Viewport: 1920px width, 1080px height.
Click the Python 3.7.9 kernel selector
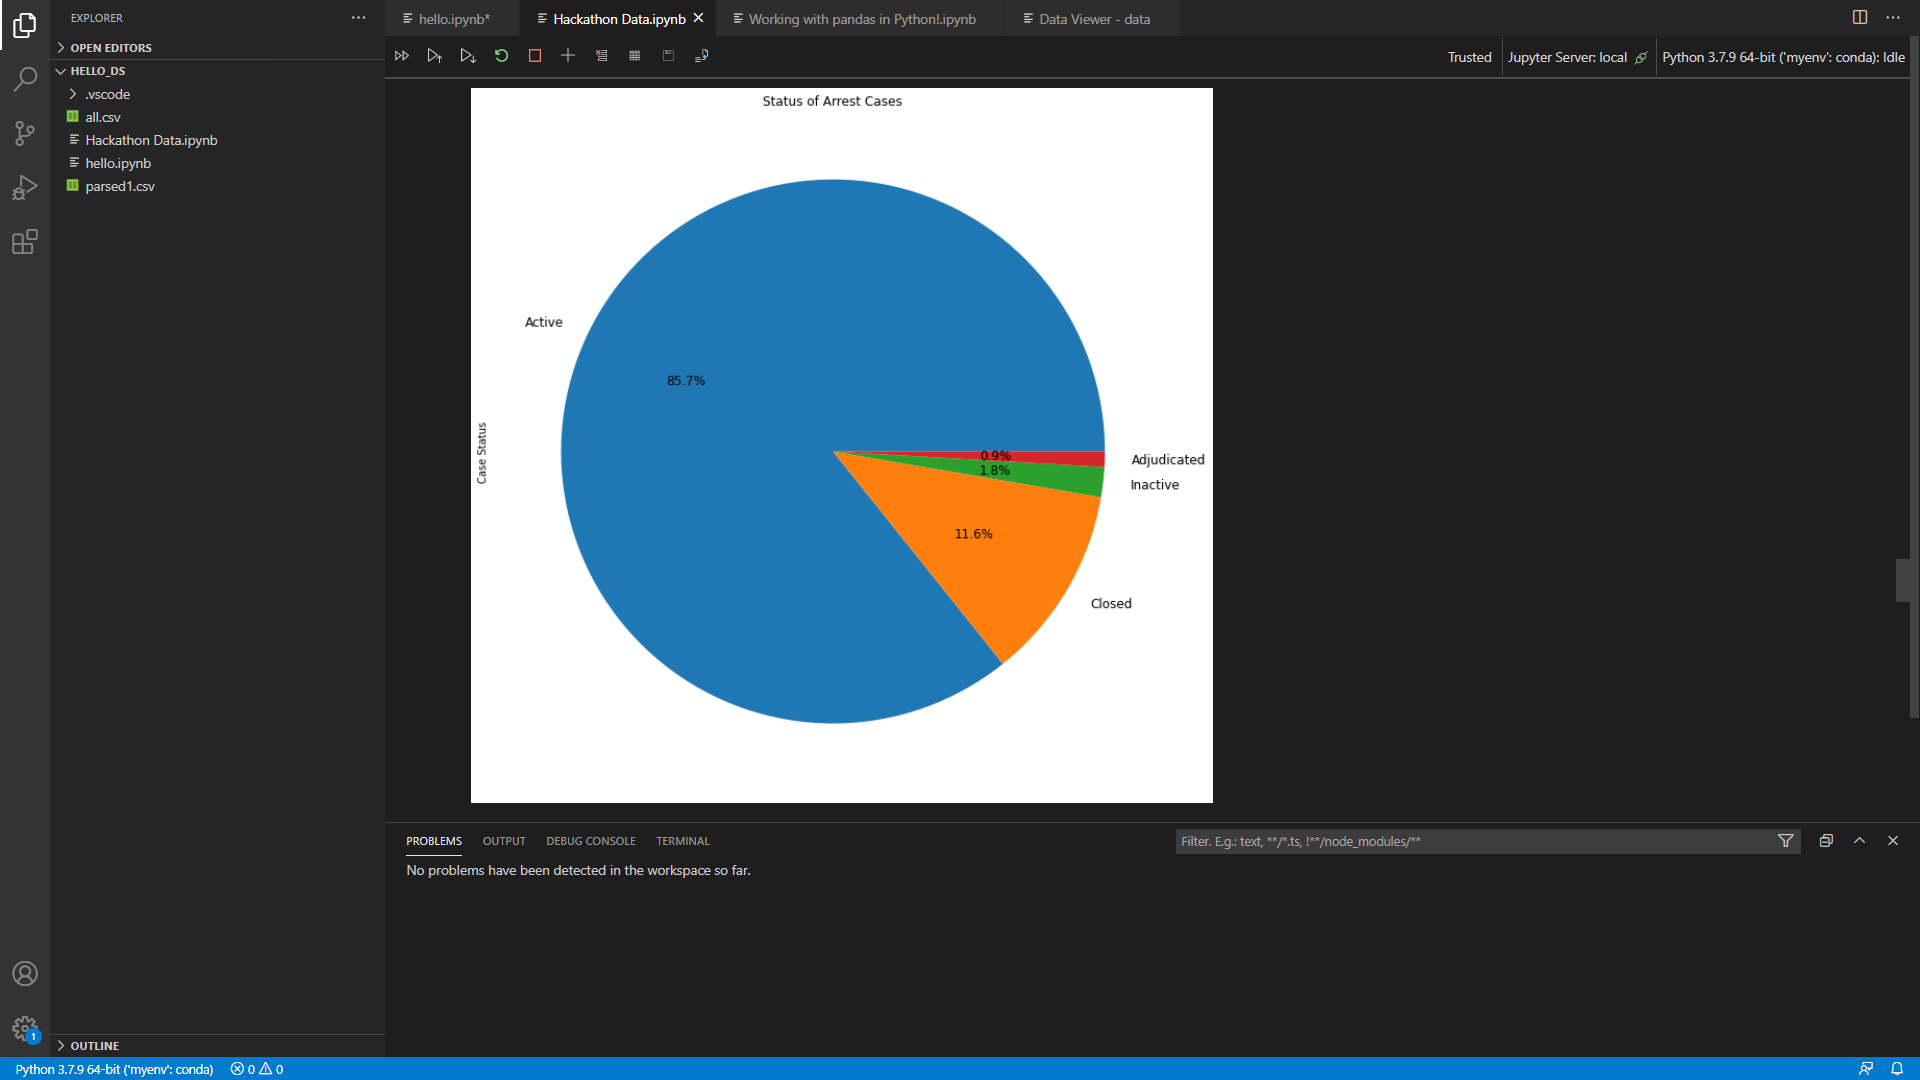pos(1782,57)
